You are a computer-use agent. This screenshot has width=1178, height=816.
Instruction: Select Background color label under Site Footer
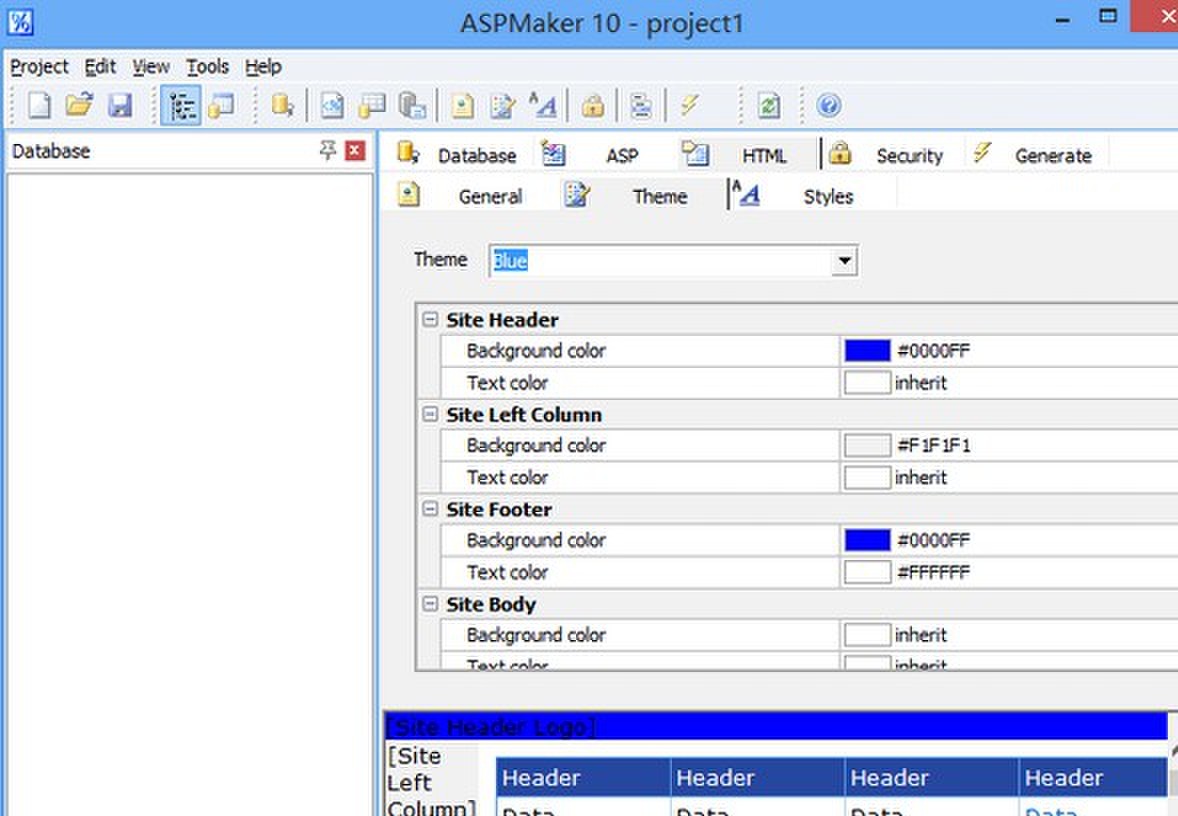[x=536, y=540]
